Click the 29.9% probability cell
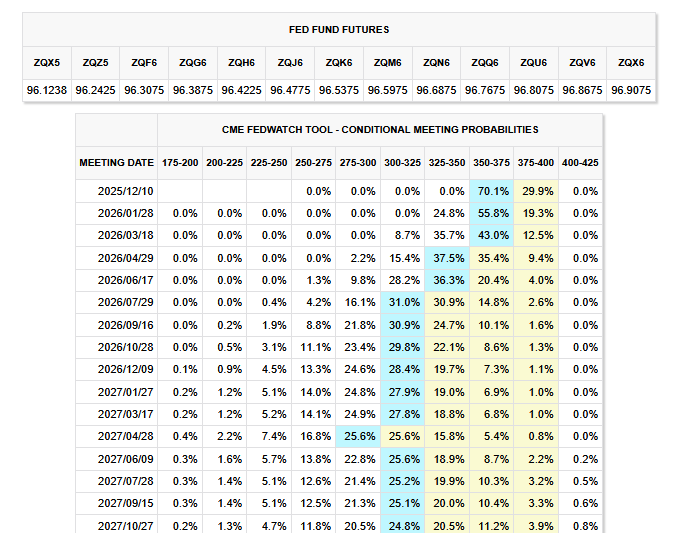Image resolution: width=675 pixels, height=533 pixels. 538,190
